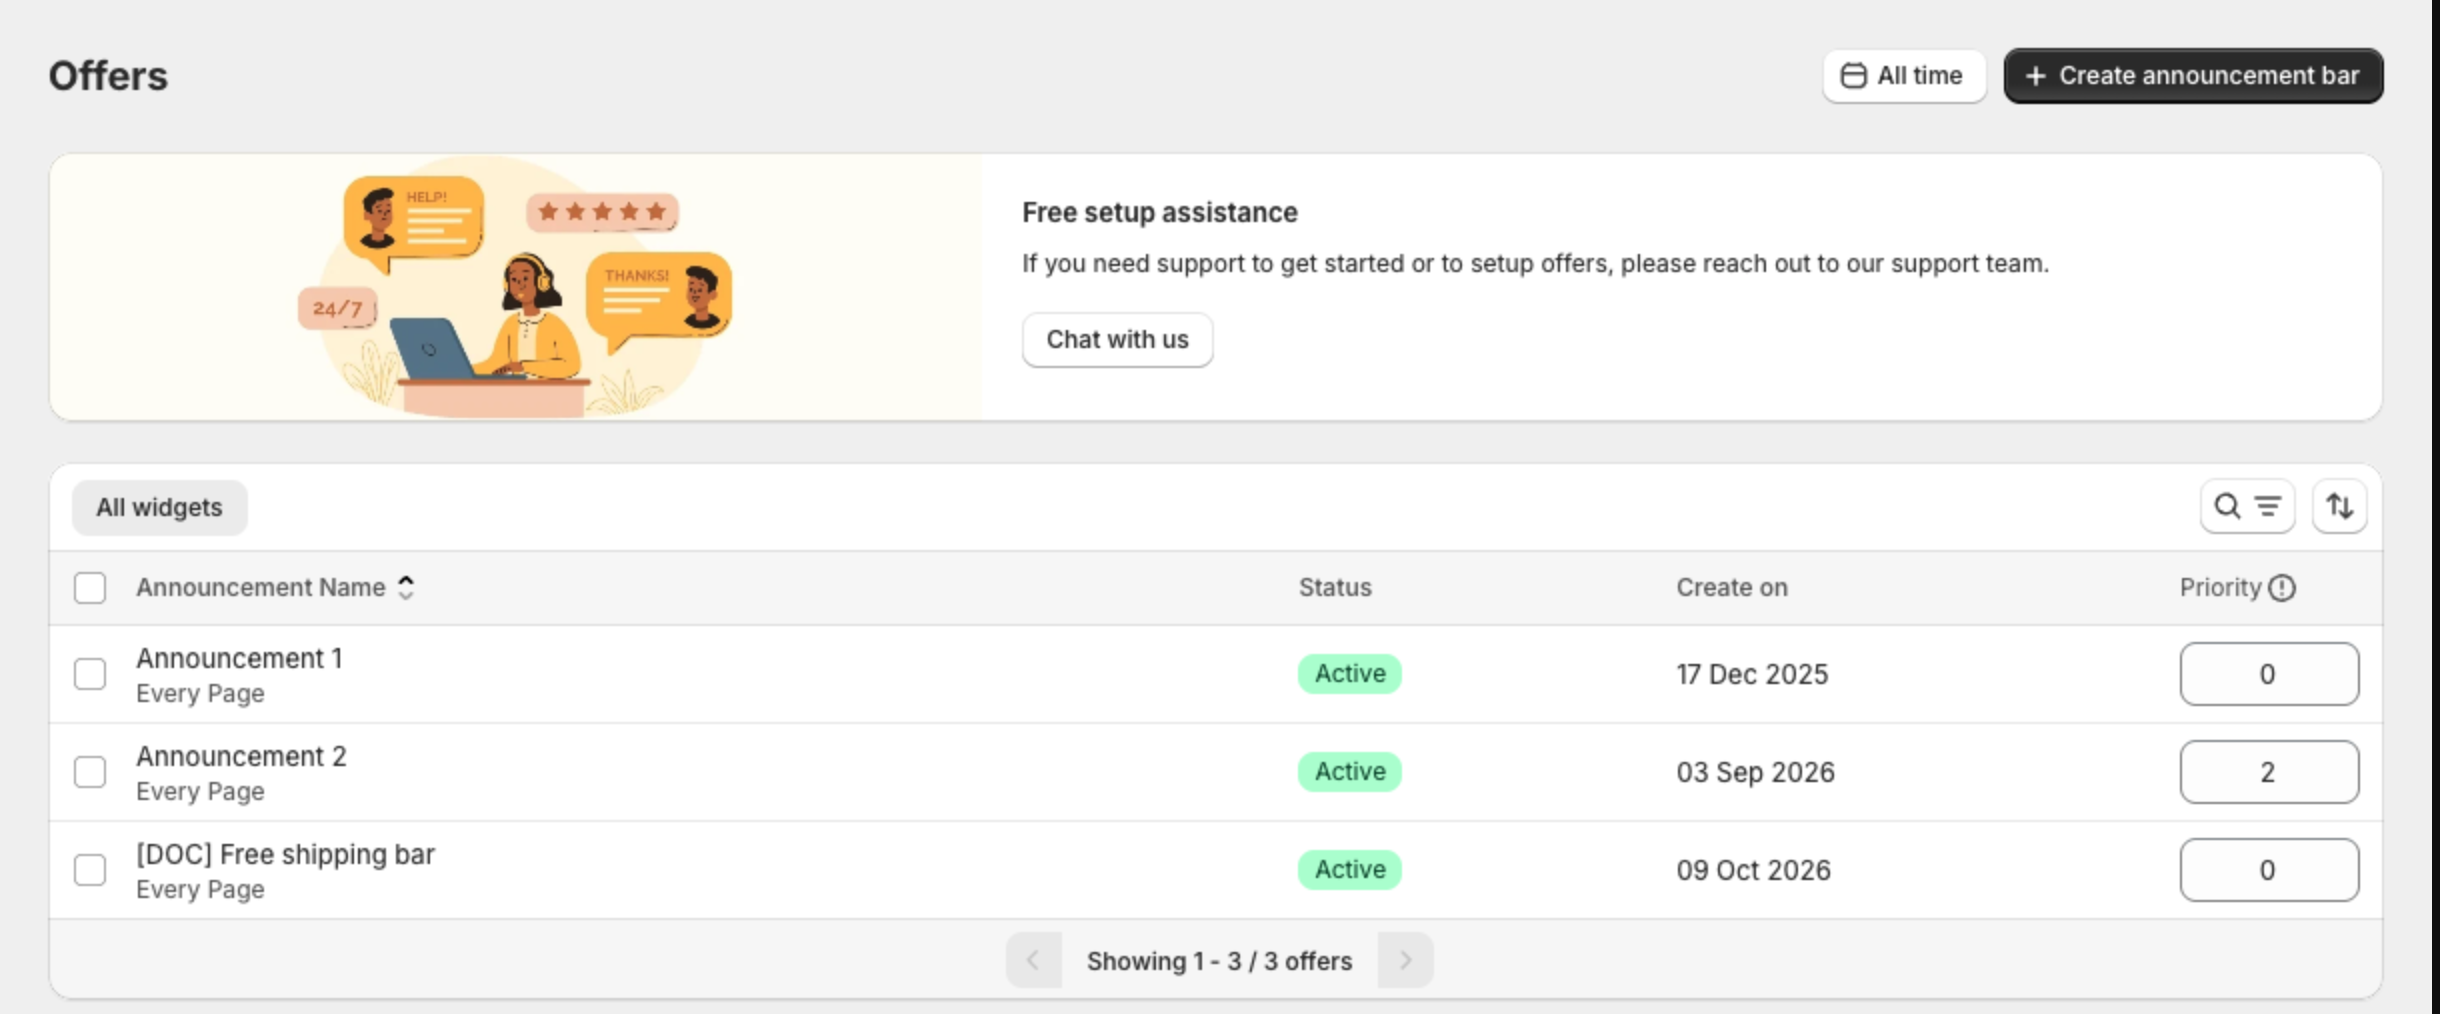The width and height of the screenshot is (2440, 1014).
Task: Click the Offers page title
Action: tap(108, 76)
